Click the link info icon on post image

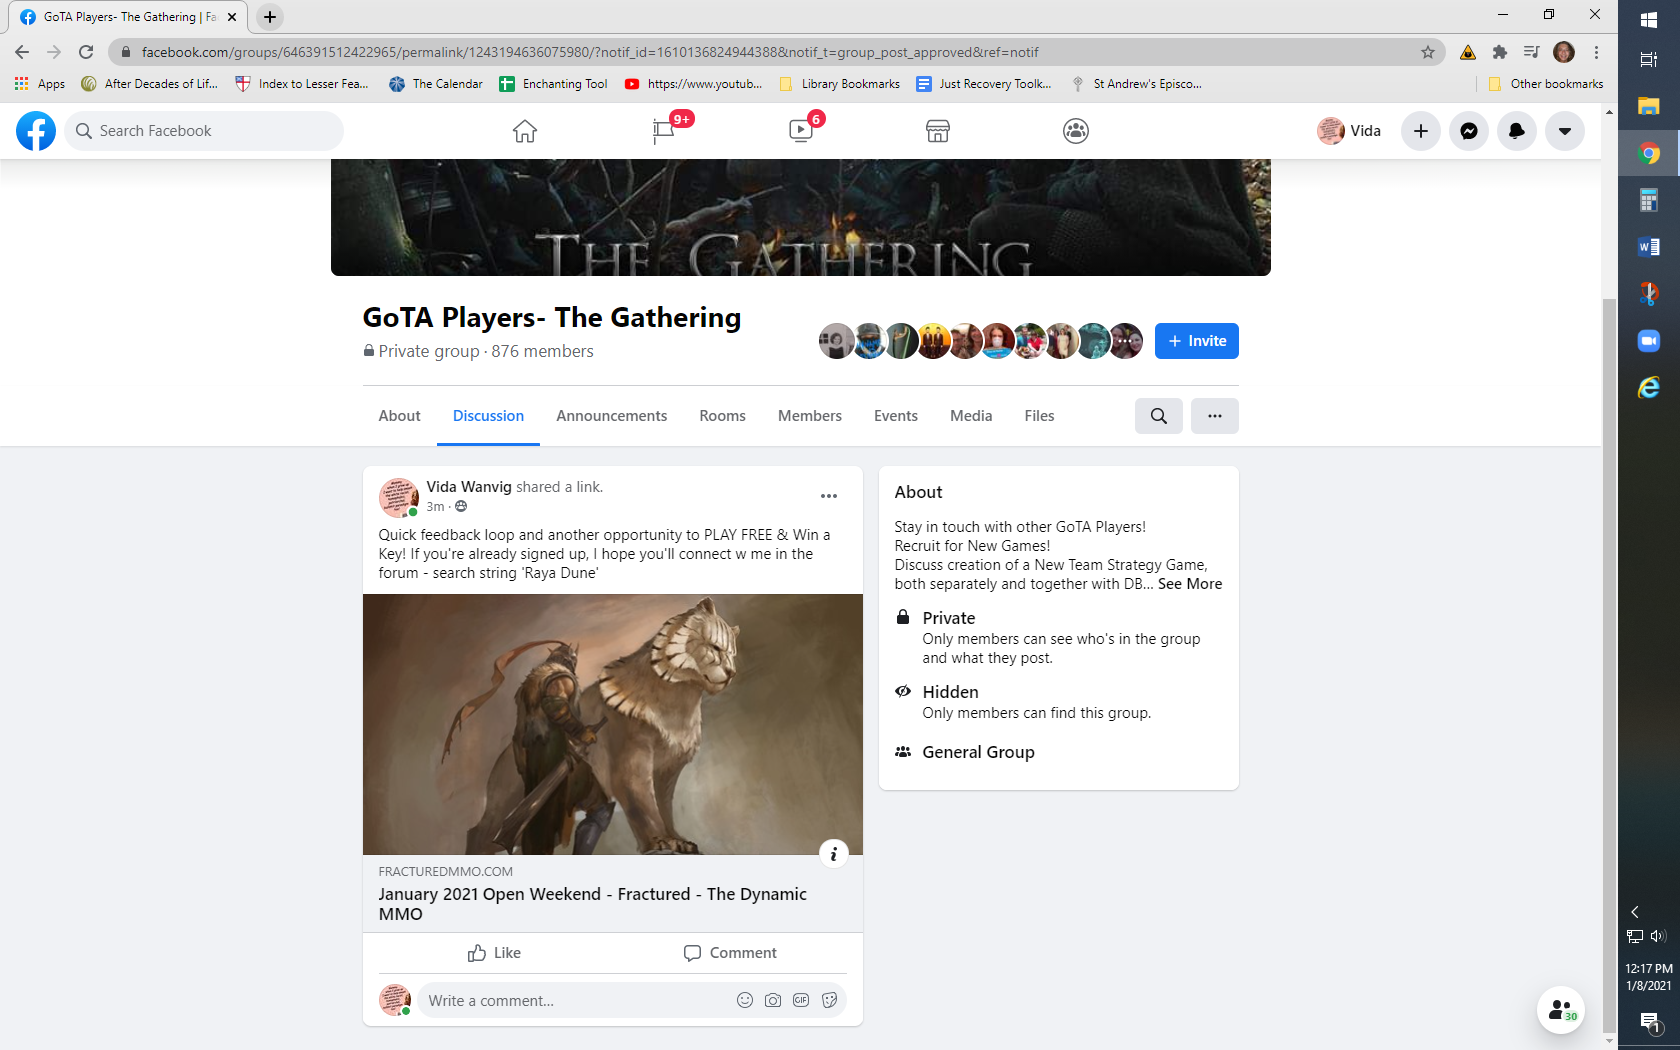click(834, 854)
